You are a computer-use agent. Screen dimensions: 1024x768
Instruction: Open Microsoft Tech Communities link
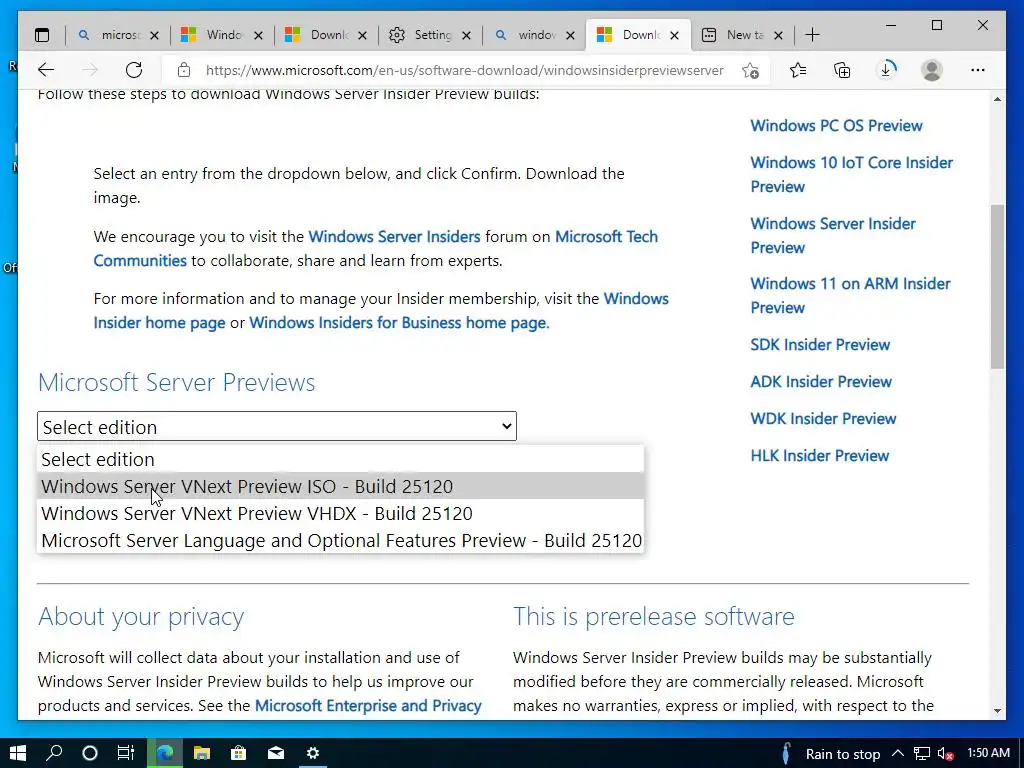[x=606, y=236]
